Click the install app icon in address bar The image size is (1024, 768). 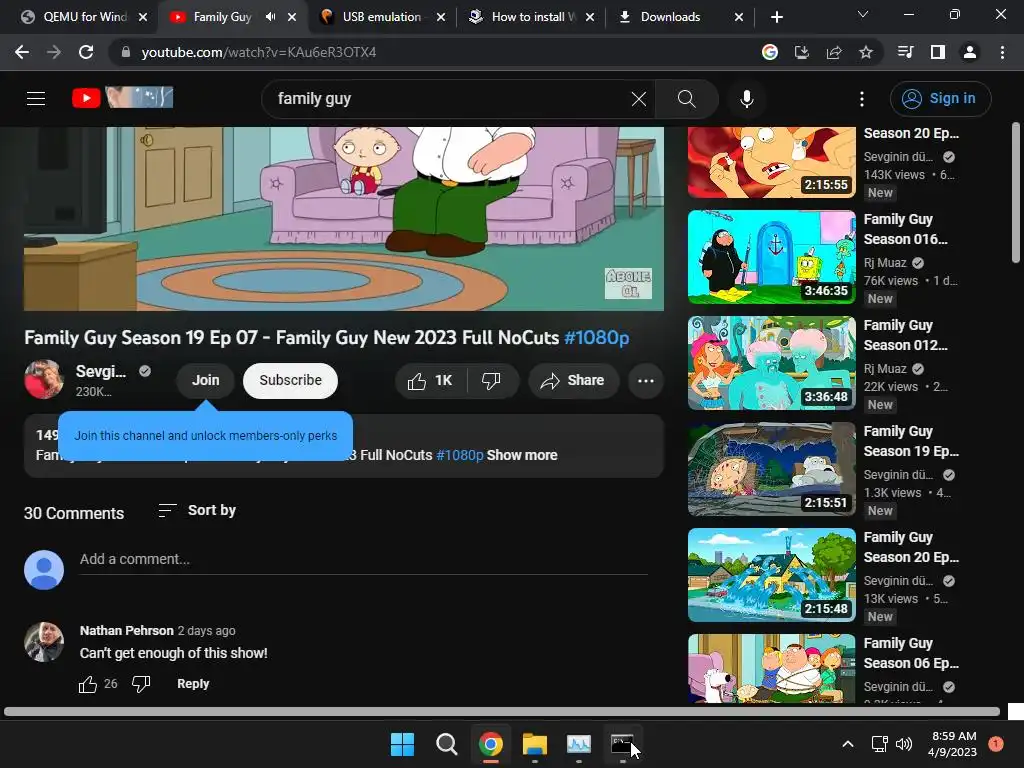click(x=802, y=52)
